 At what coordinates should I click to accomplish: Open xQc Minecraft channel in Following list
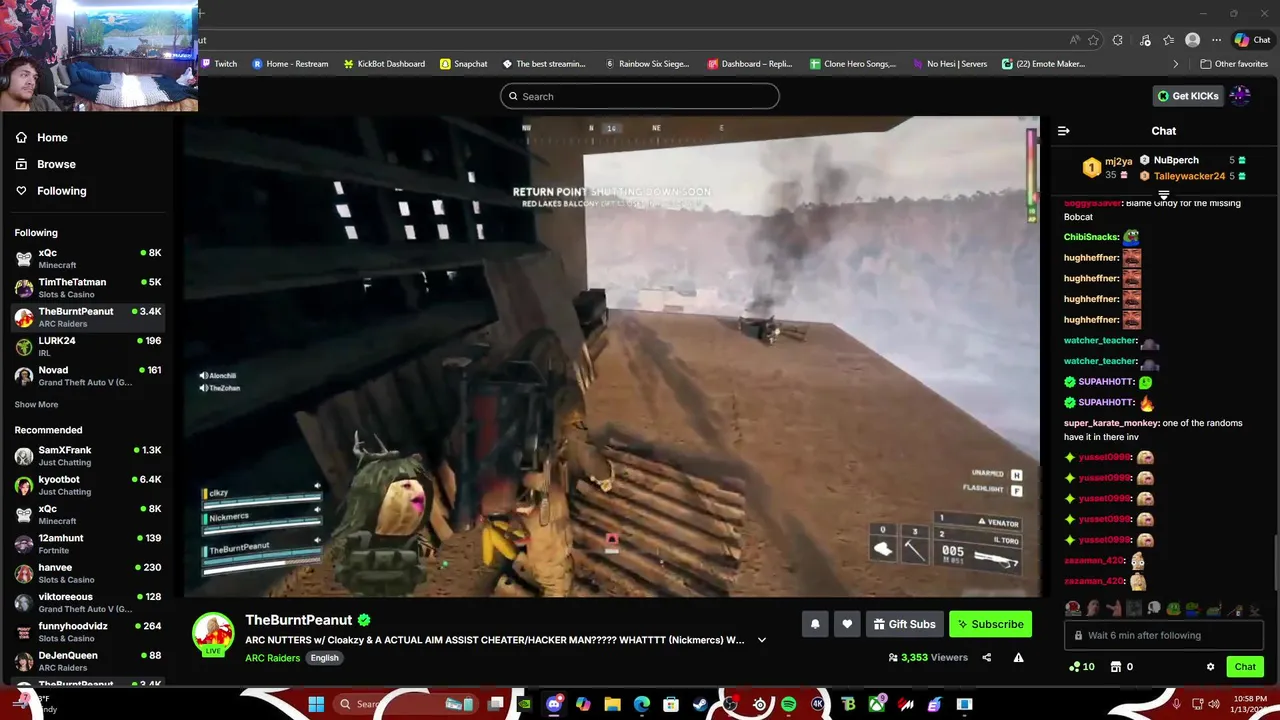tap(88, 259)
